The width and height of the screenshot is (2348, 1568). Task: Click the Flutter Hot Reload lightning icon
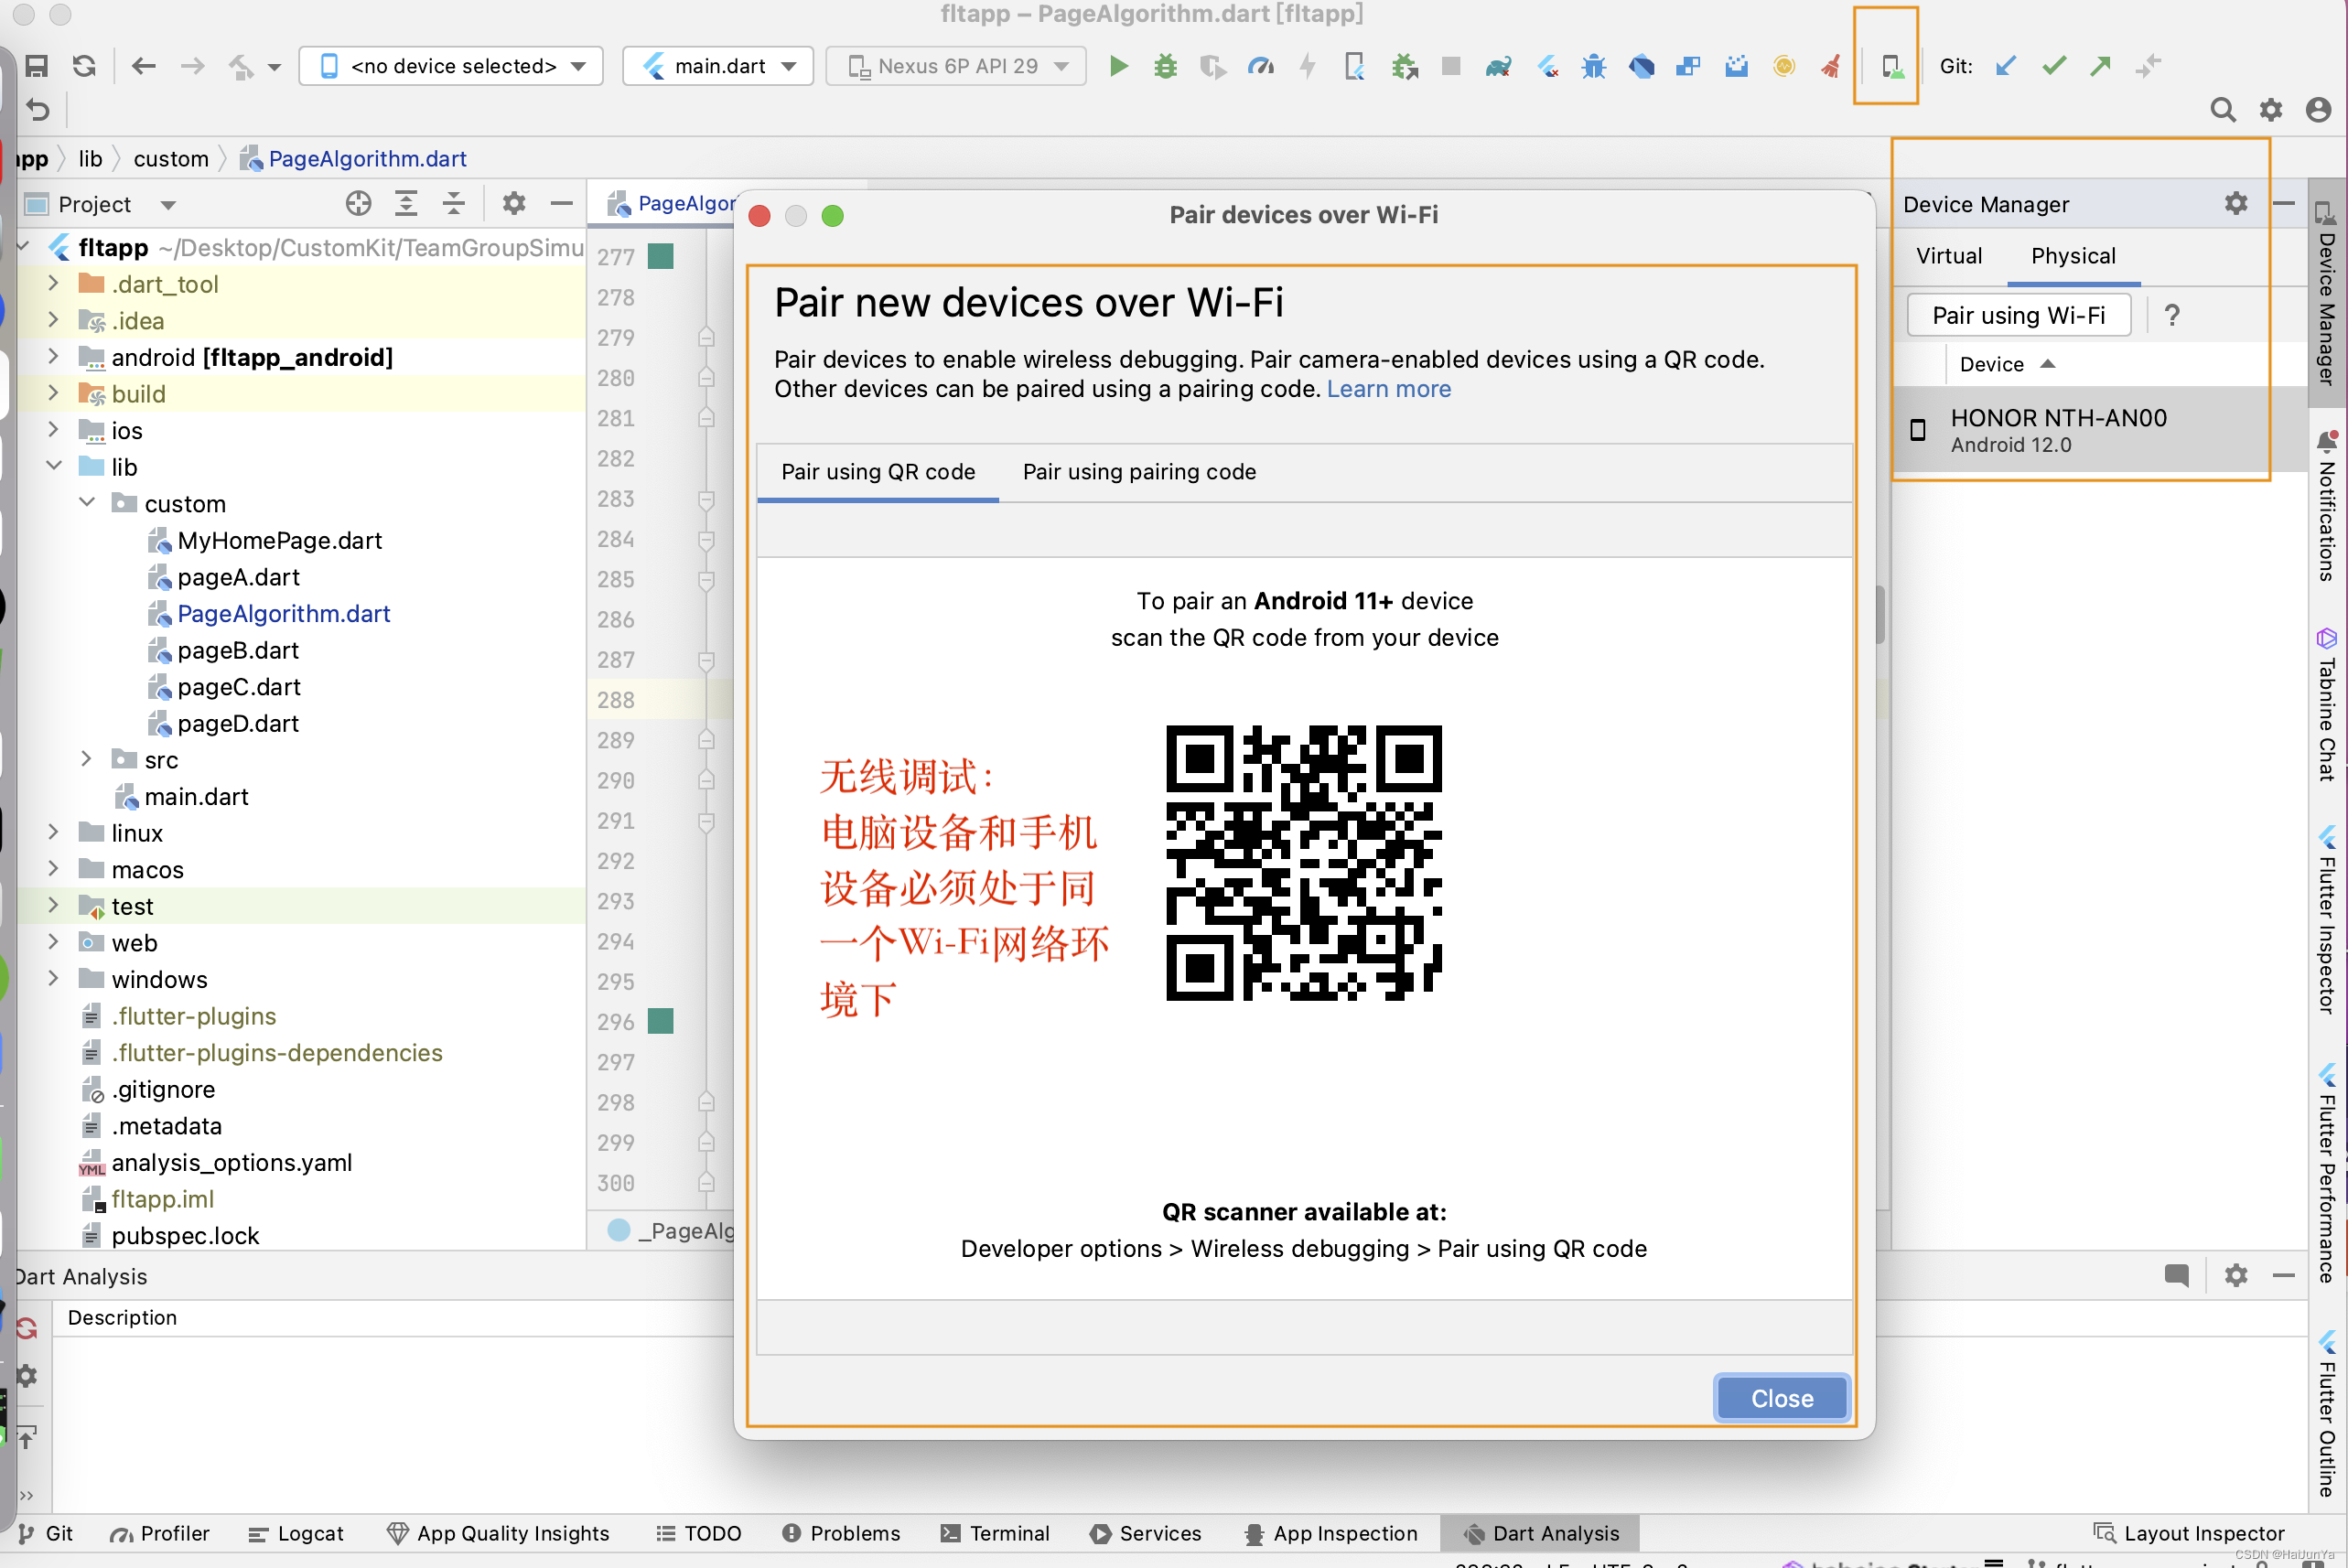[1308, 66]
